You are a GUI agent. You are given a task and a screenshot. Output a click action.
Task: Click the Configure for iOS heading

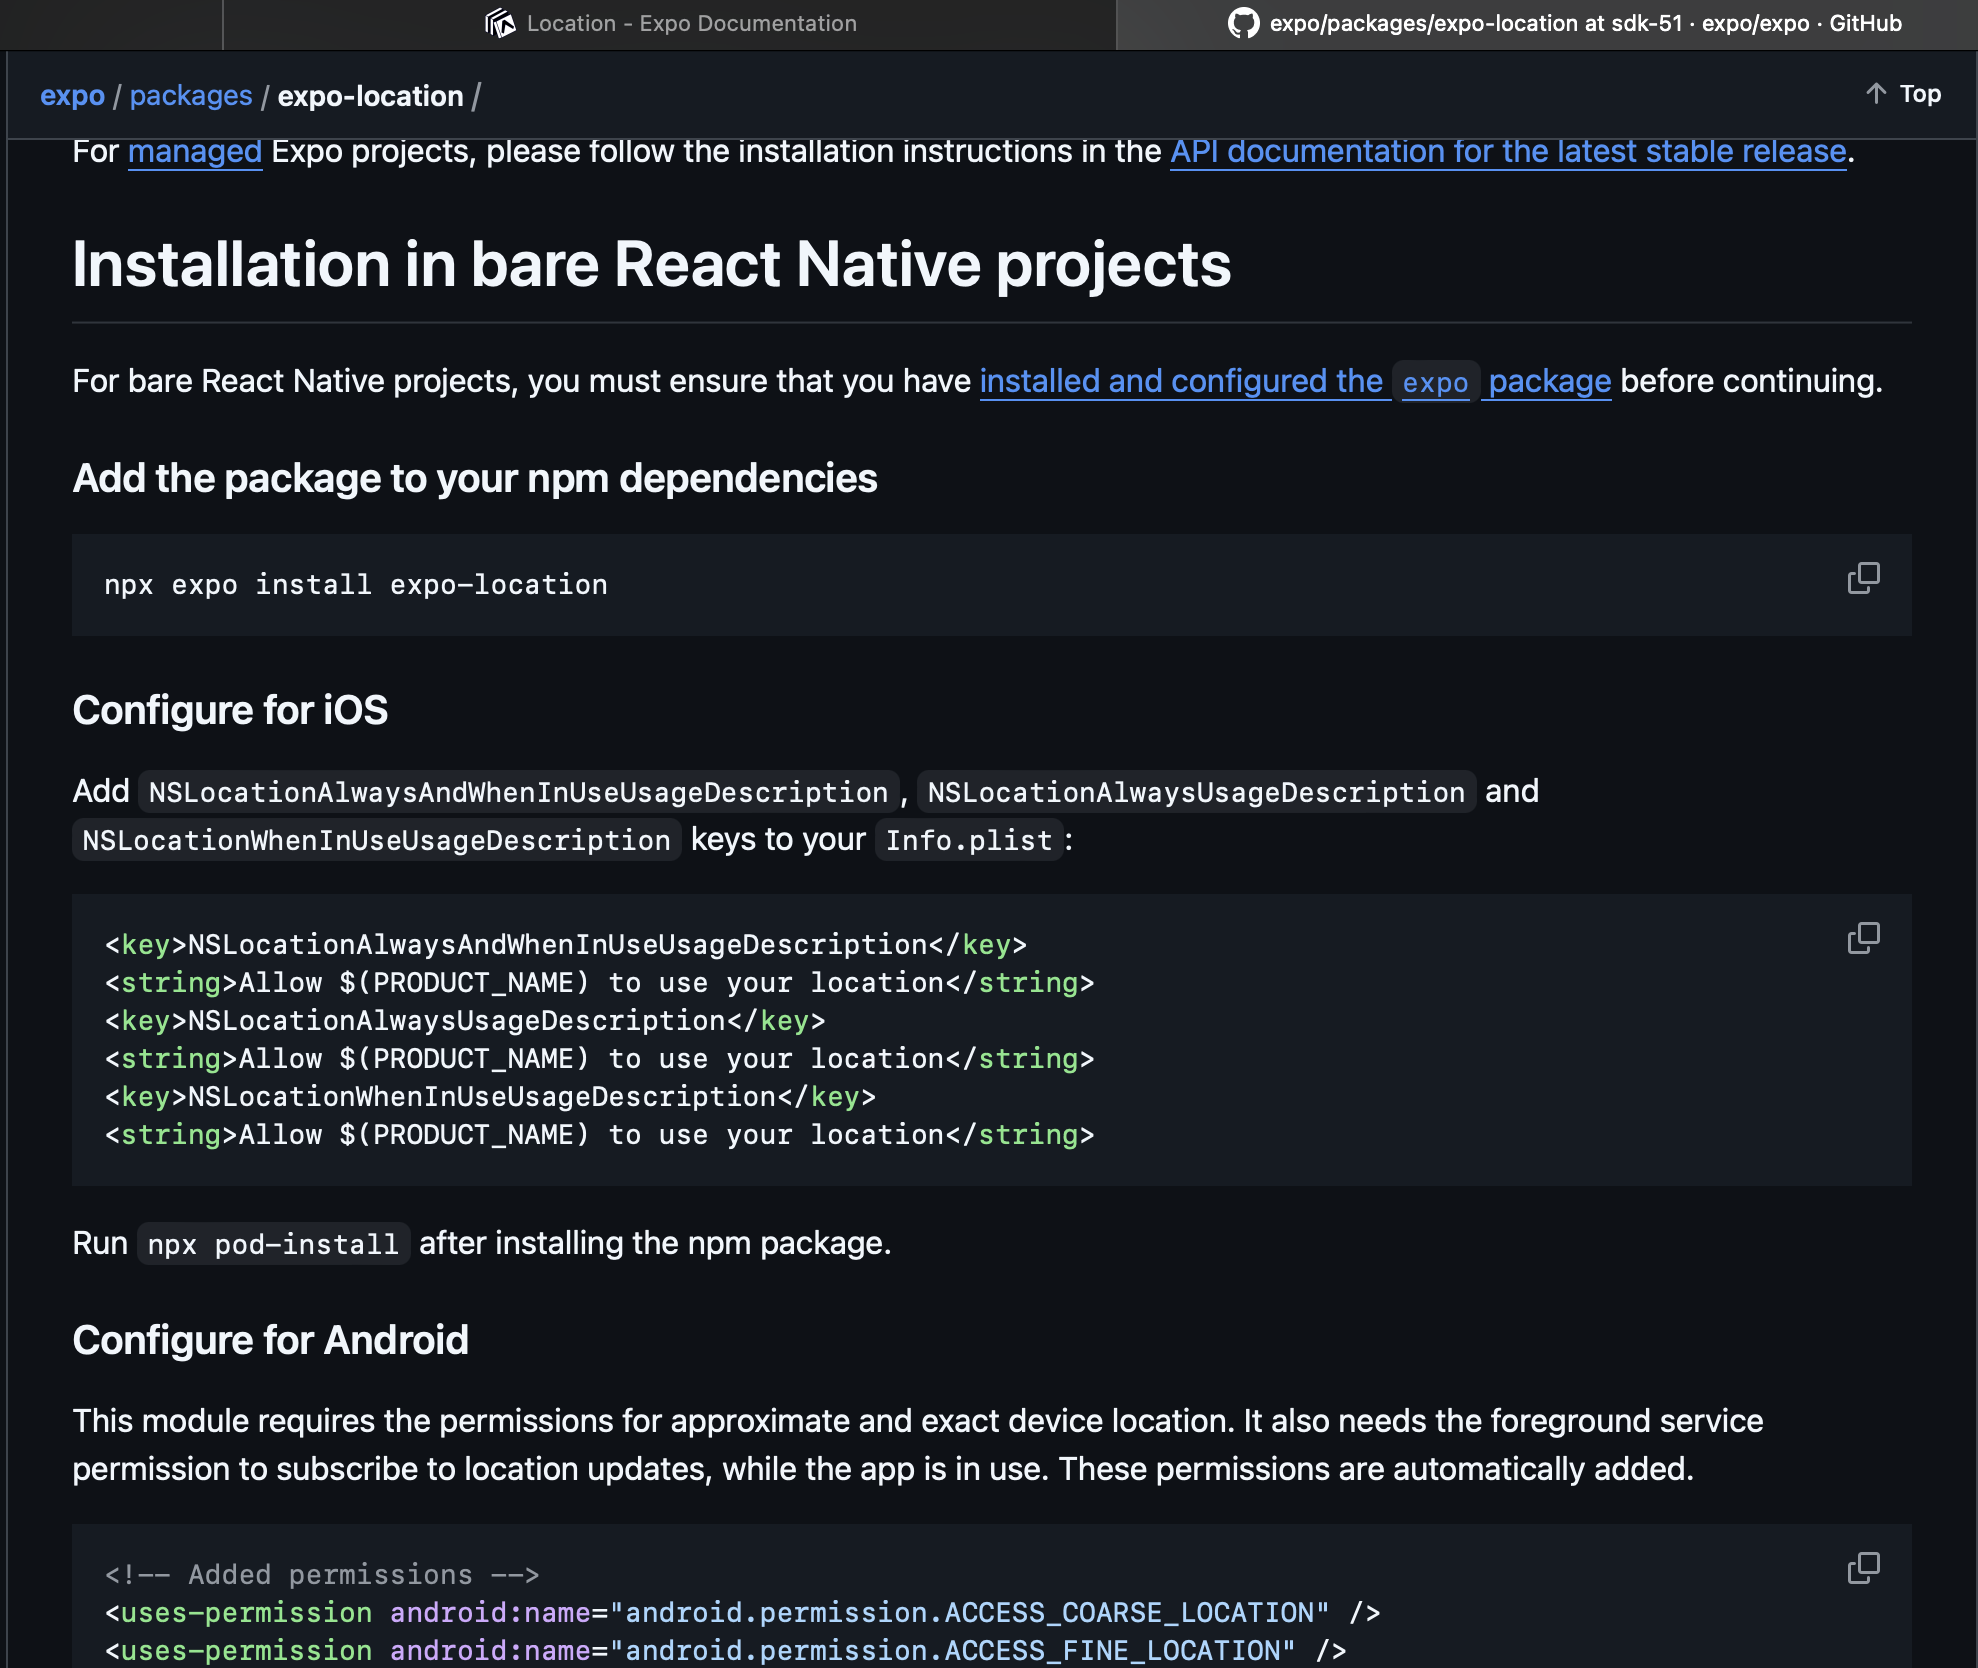230,710
